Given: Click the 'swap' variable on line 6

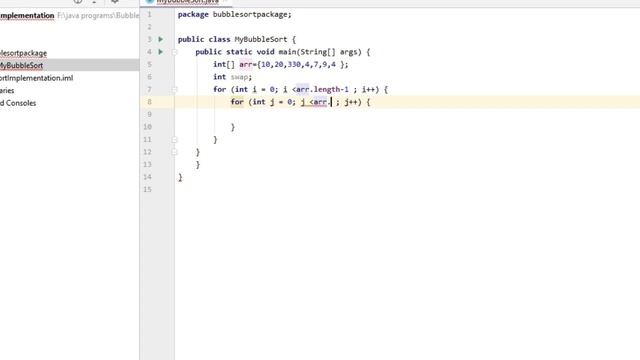Looking at the screenshot, I should [x=240, y=77].
